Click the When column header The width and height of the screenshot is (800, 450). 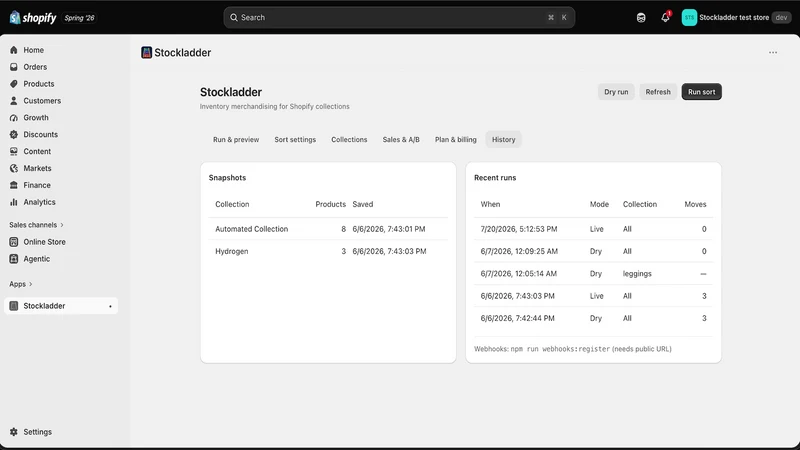coord(490,204)
